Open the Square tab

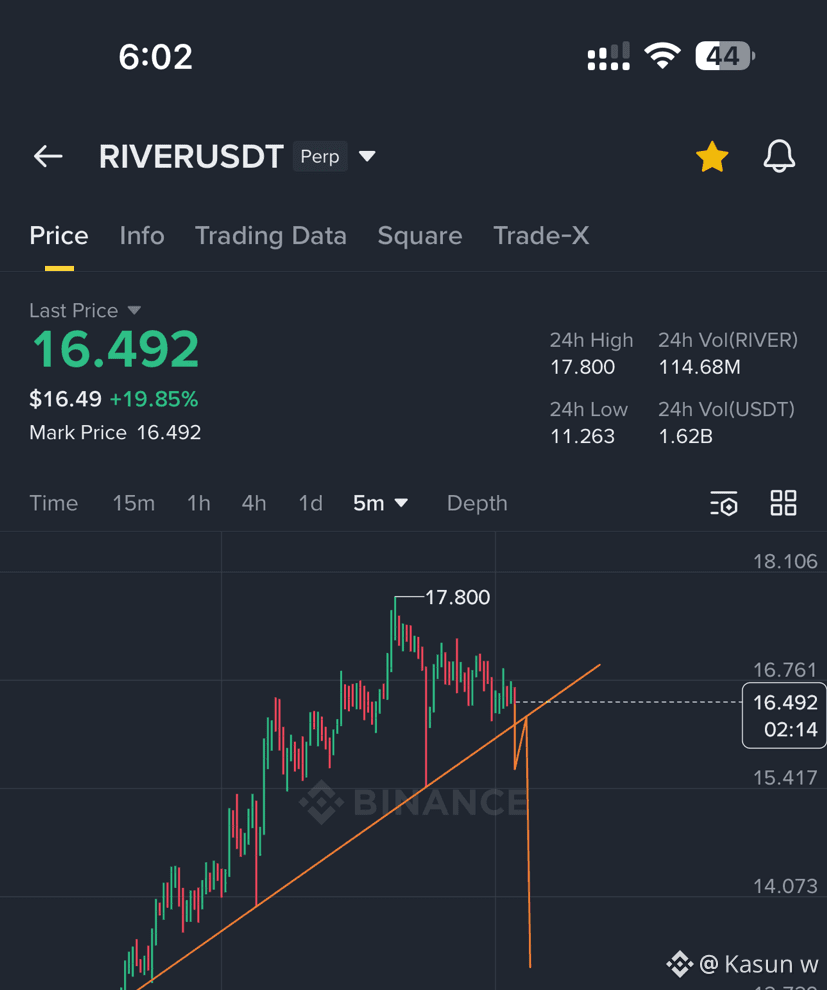click(420, 236)
